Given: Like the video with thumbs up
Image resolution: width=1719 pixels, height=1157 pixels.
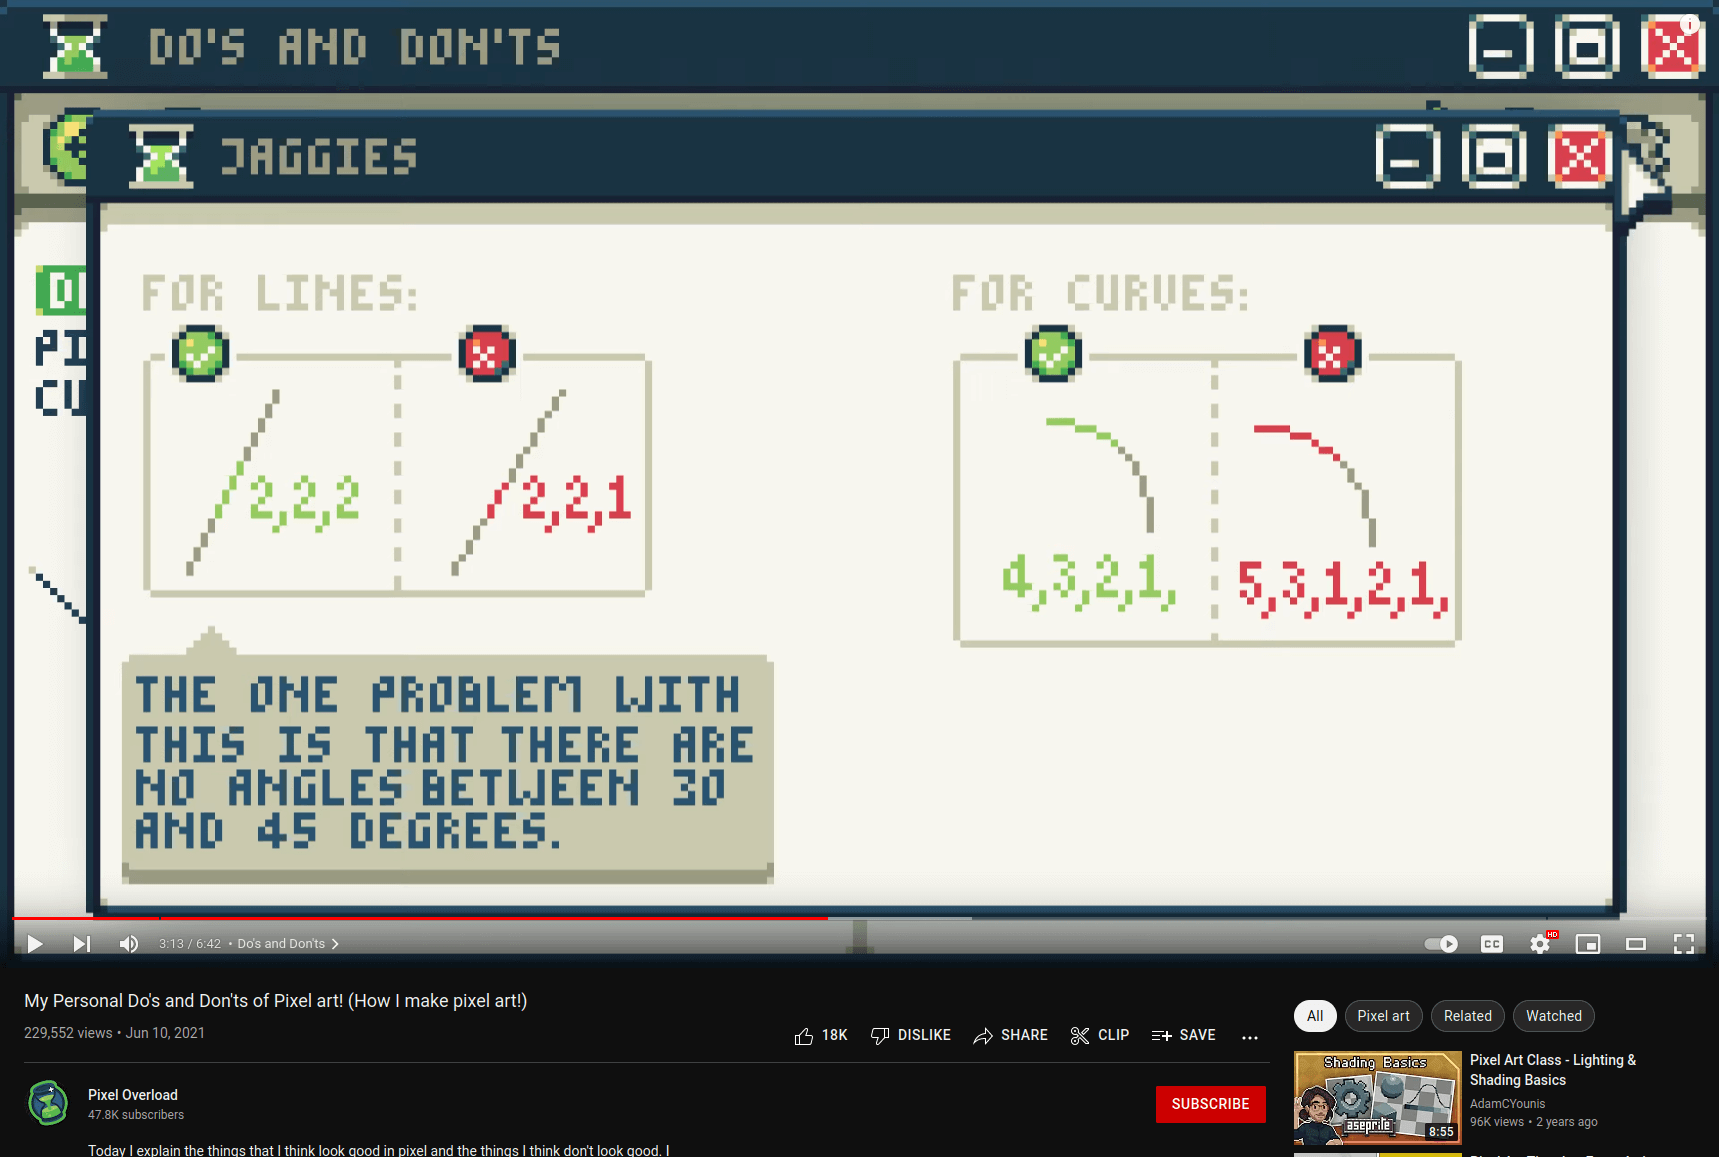Looking at the screenshot, I should pyautogui.click(x=821, y=1036).
